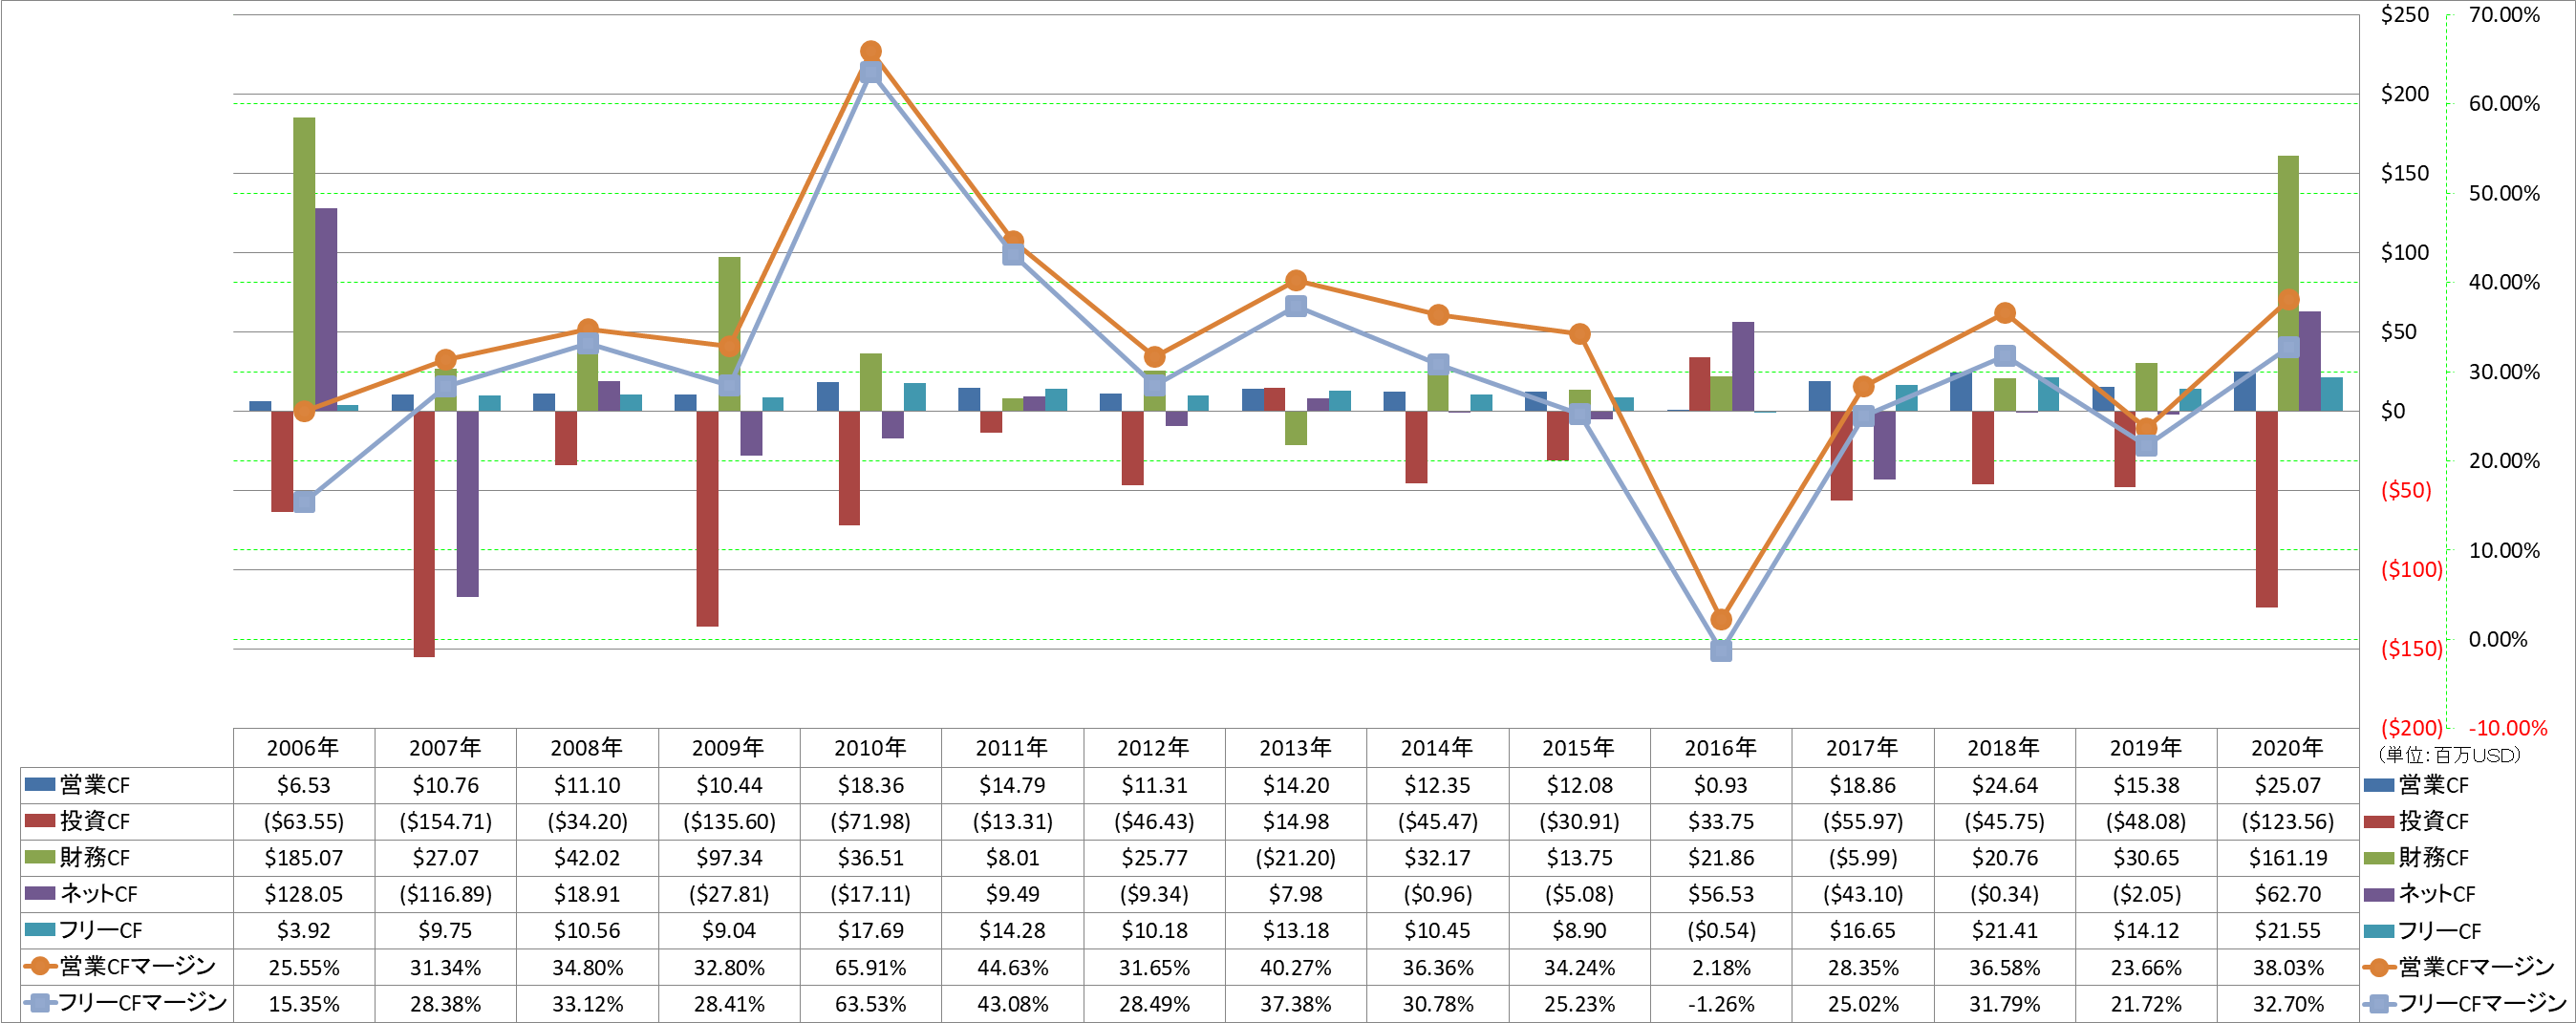2576x1023 pixels.
Task: Click the orange 営業CFマージン marker on right legend
Action: coord(2379,967)
